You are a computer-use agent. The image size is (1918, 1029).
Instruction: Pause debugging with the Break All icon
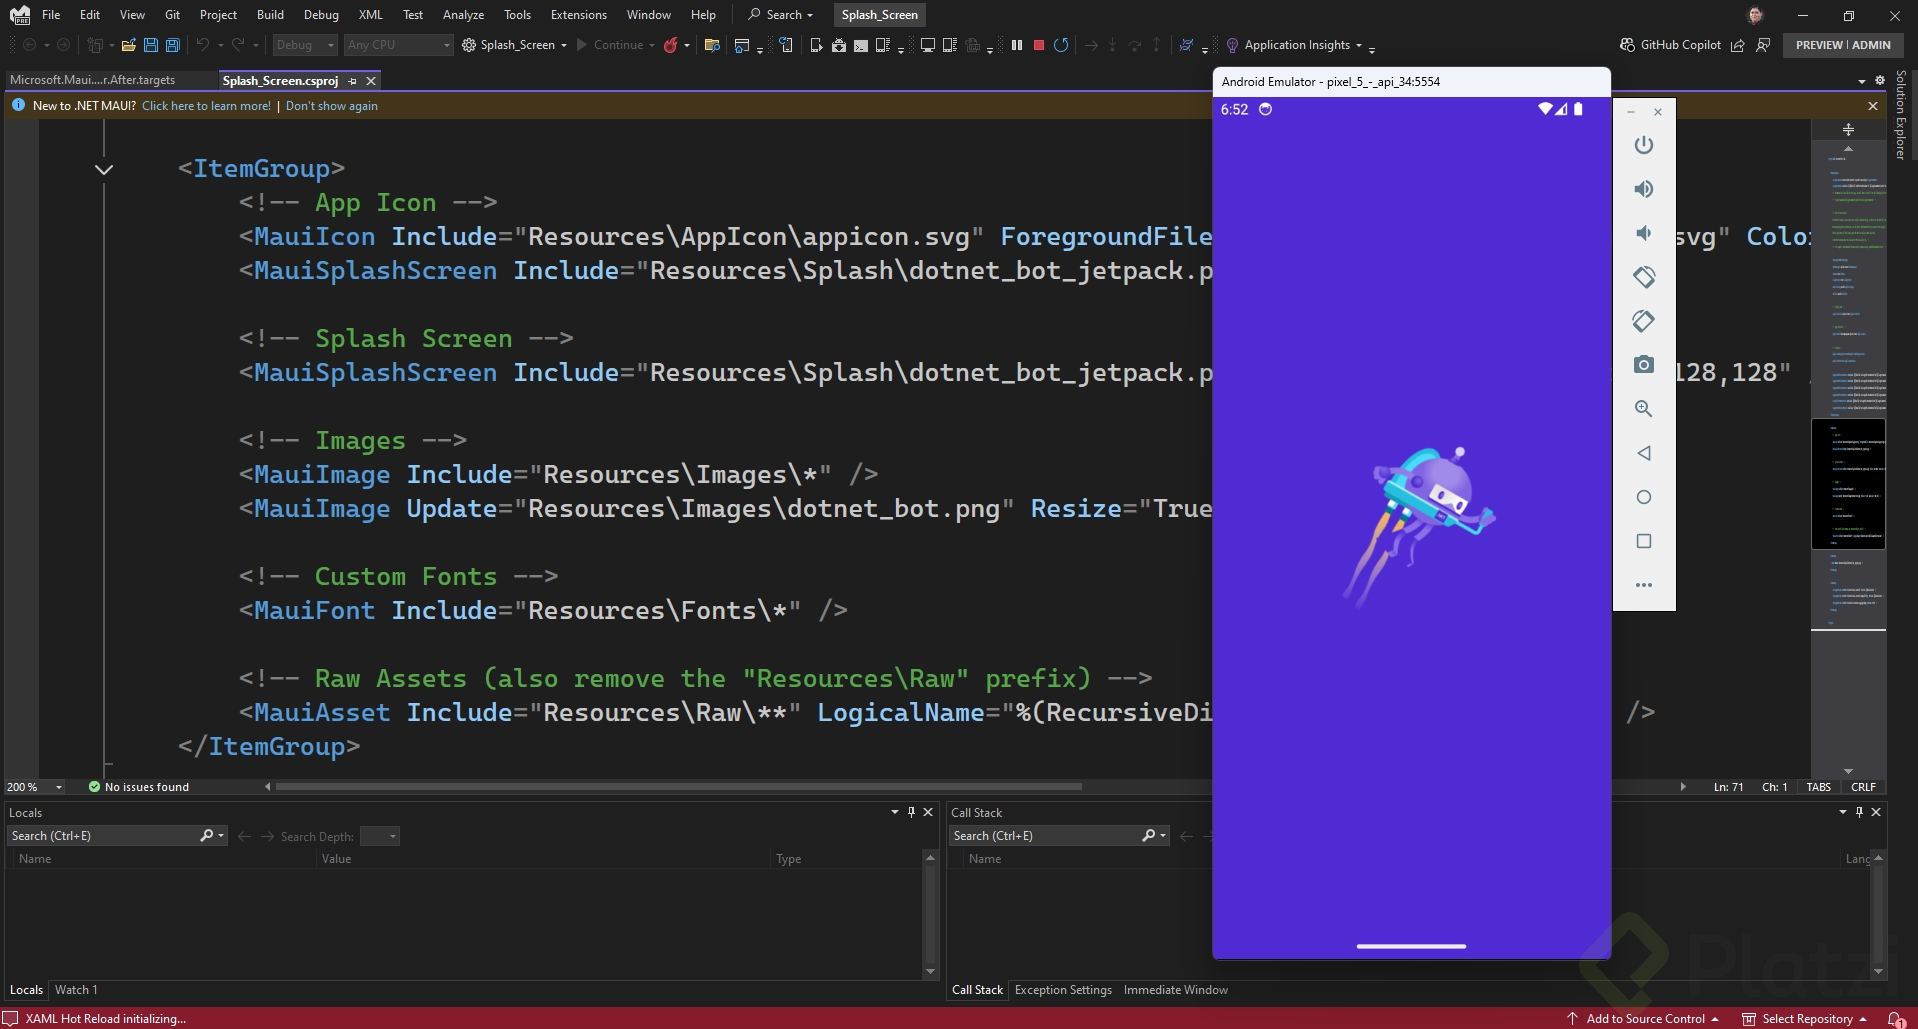coord(1017,45)
